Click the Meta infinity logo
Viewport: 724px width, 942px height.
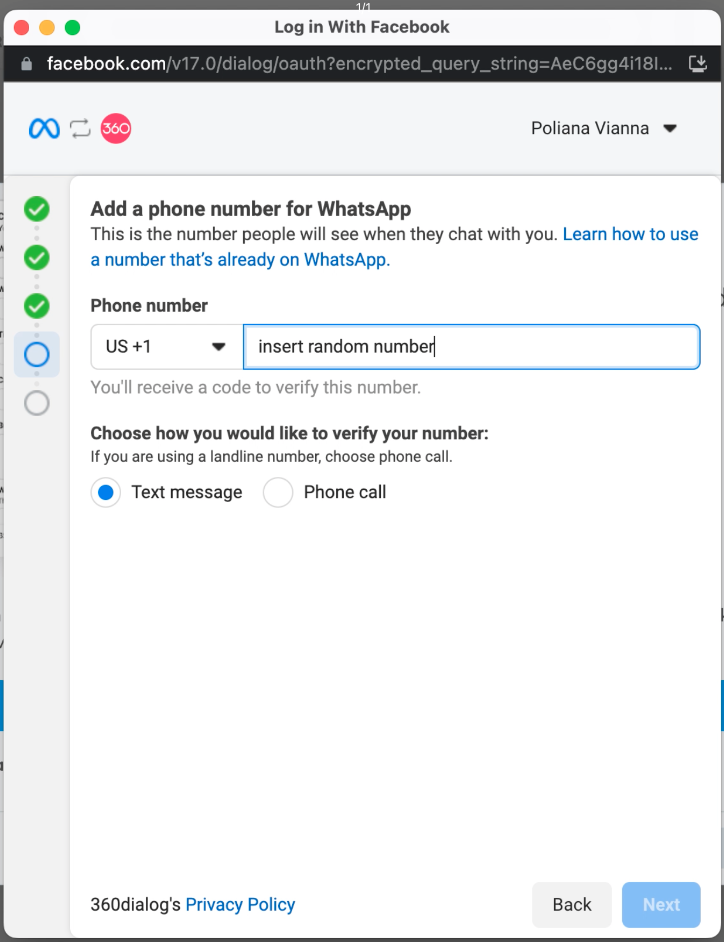click(44, 129)
